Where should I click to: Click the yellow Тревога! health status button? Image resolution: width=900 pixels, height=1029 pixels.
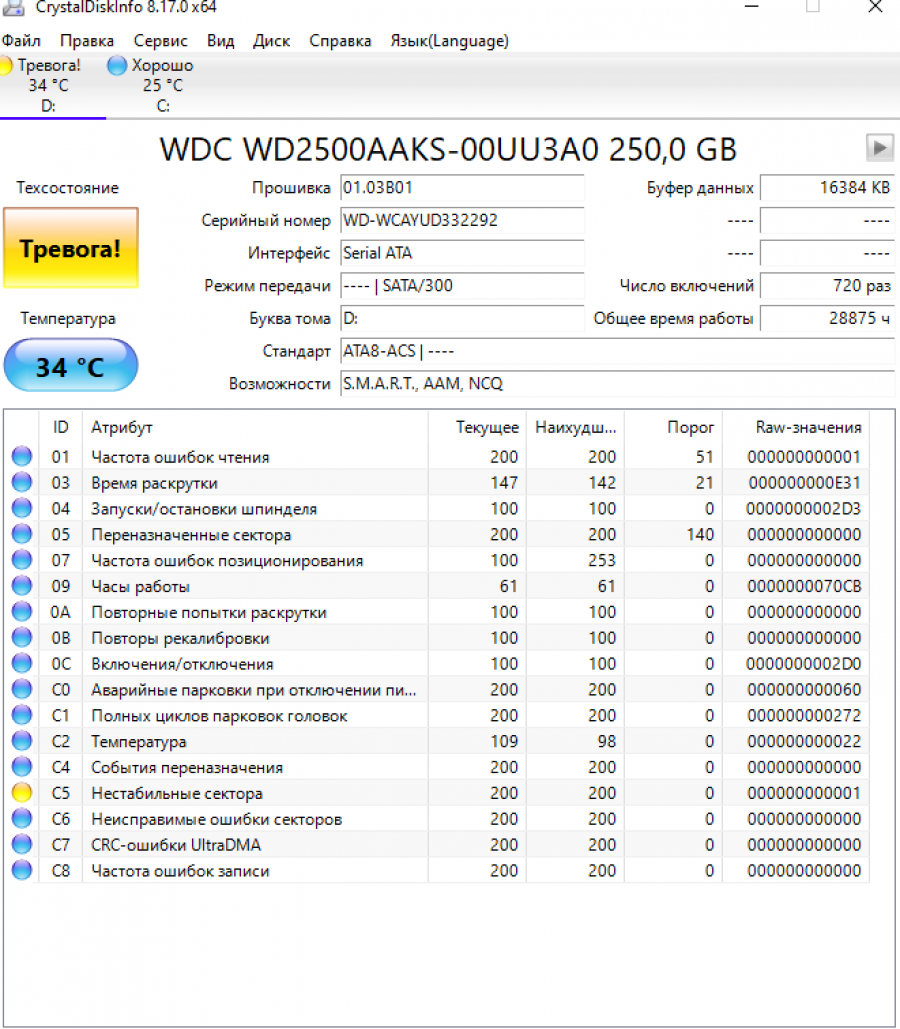[70, 249]
